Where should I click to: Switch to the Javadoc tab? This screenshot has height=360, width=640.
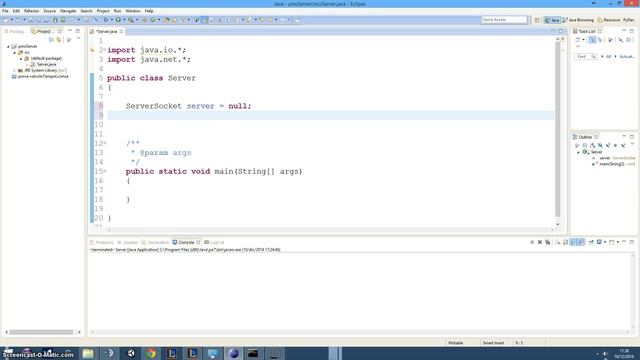pyautogui.click(x=128, y=242)
